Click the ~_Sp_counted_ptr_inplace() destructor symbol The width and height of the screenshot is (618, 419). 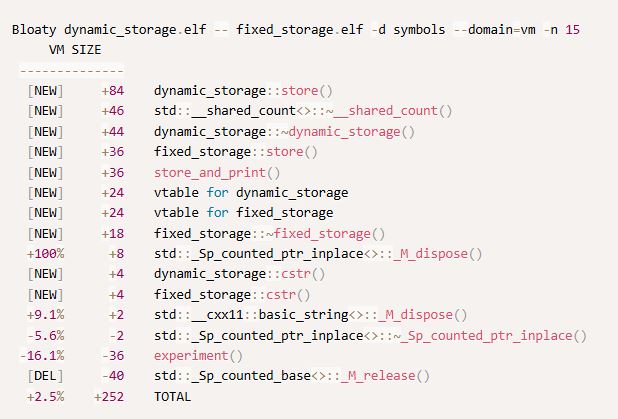[x=370, y=335]
